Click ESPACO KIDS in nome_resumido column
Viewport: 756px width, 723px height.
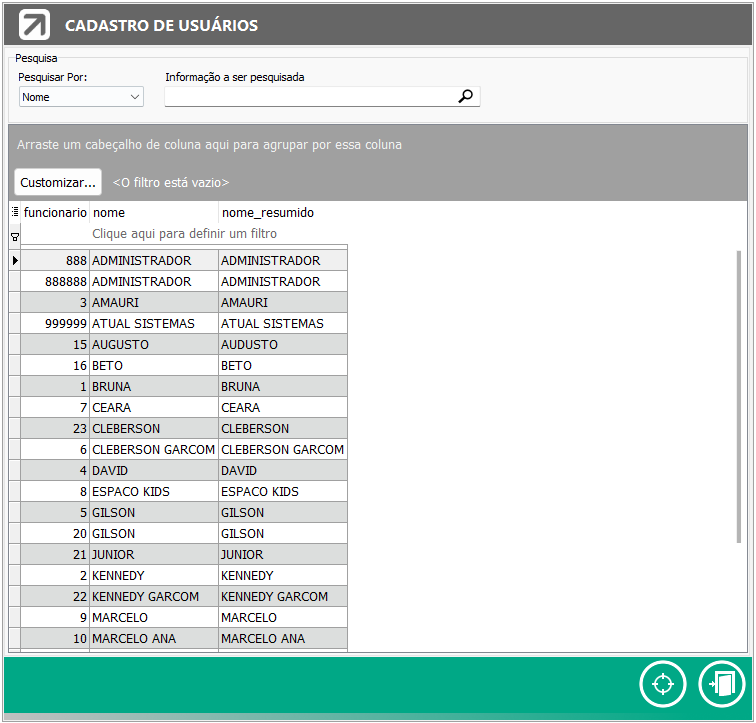(x=283, y=492)
